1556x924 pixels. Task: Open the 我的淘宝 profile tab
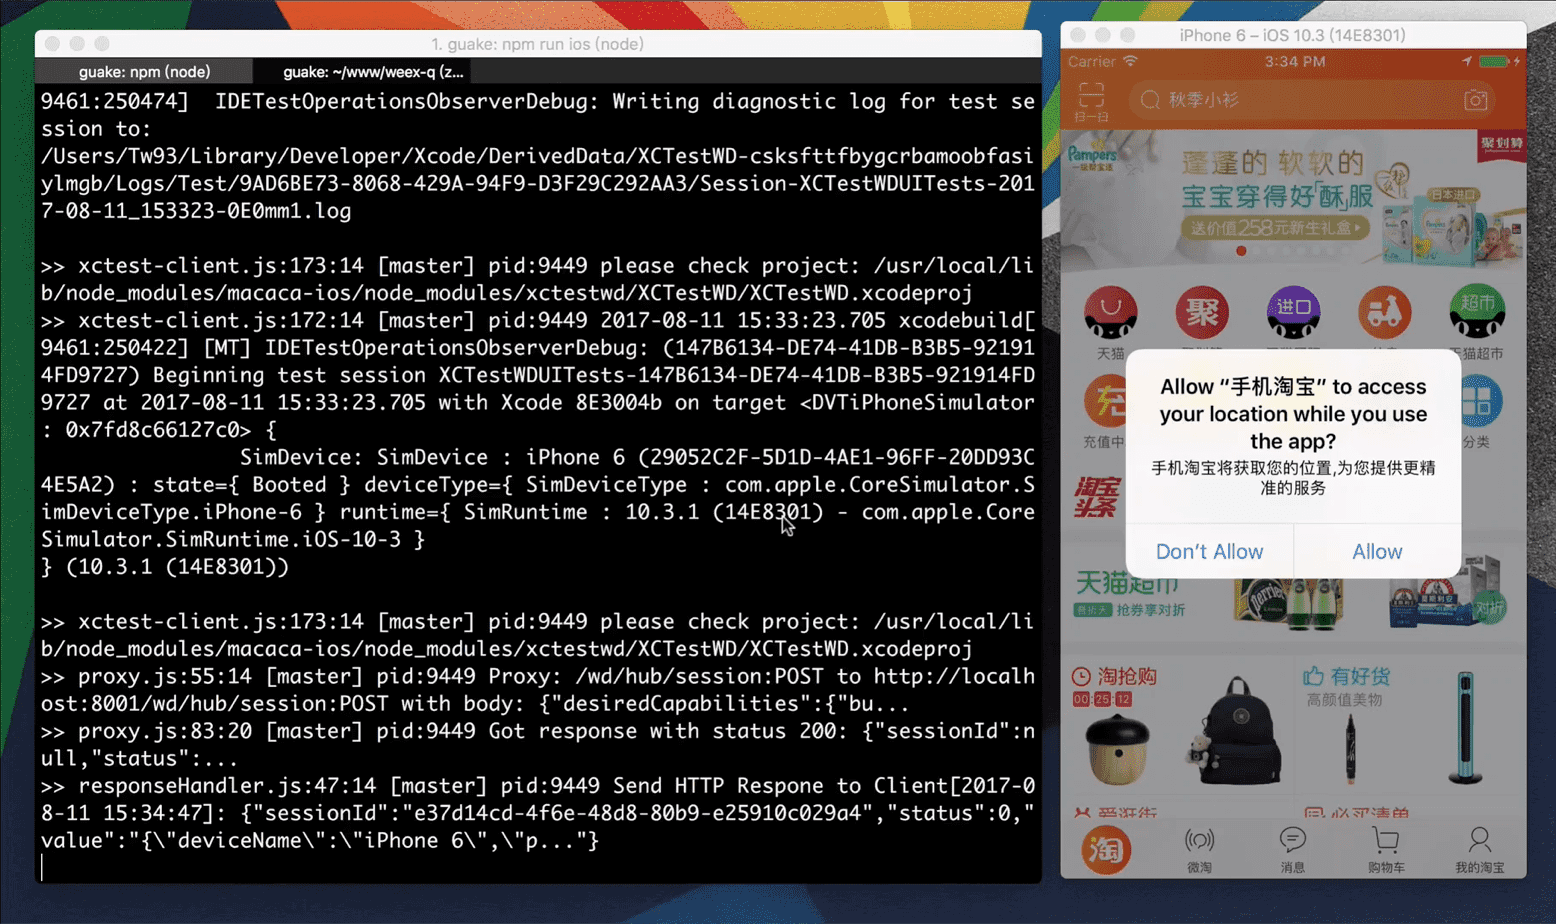point(1479,850)
